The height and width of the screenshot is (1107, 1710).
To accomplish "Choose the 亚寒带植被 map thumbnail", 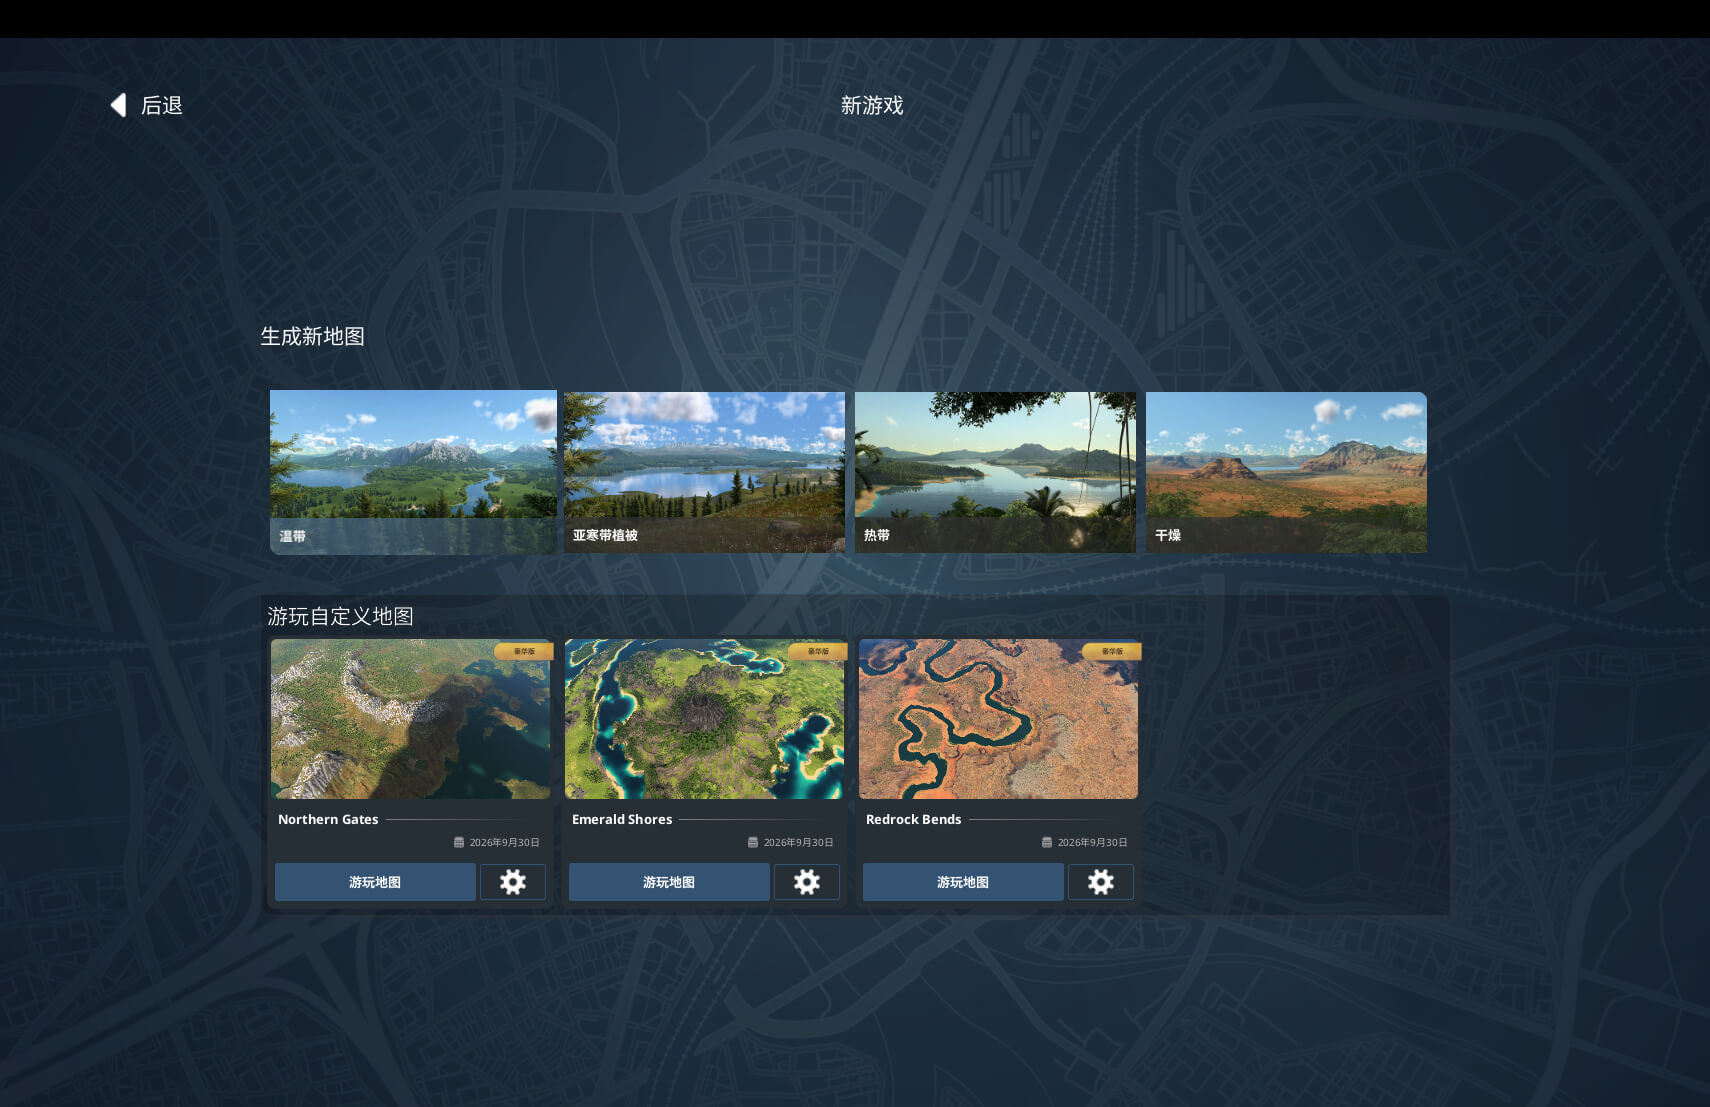I will (x=704, y=472).
